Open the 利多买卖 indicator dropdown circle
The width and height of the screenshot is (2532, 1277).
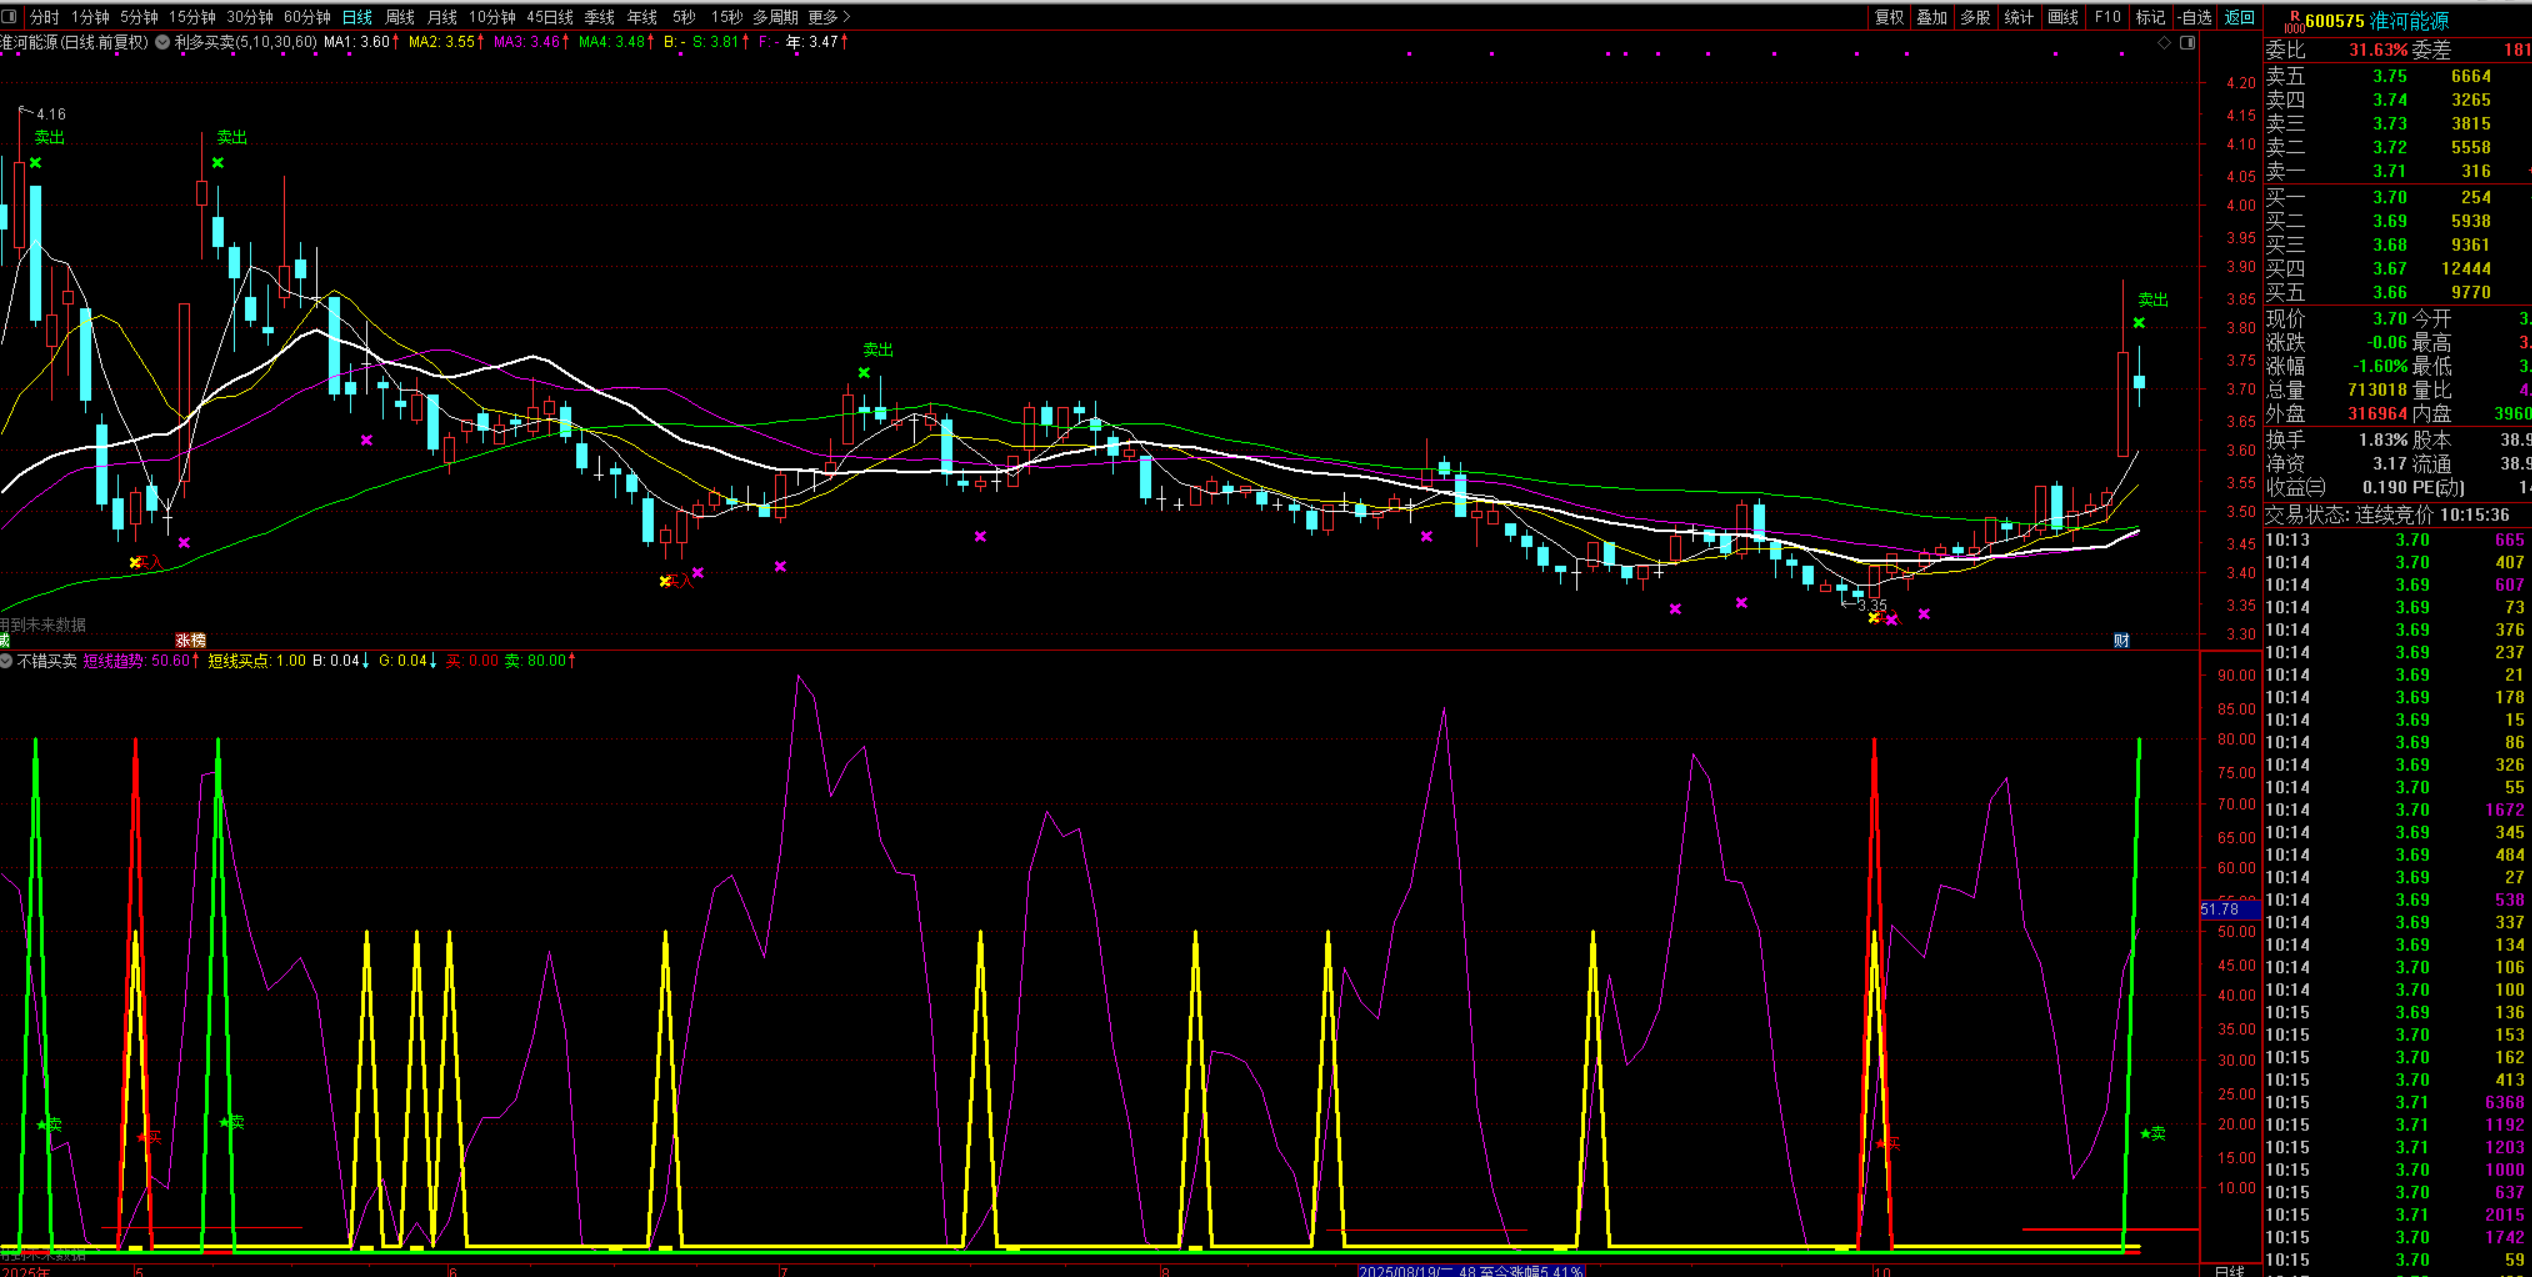162,42
